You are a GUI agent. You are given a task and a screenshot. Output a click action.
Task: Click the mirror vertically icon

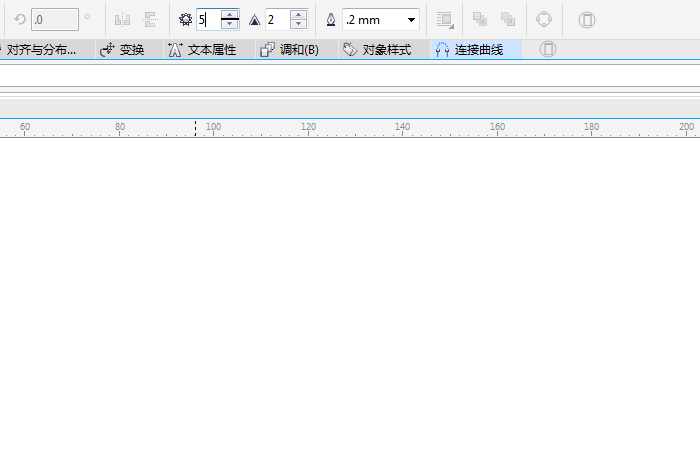pyautogui.click(x=151, y=19)
